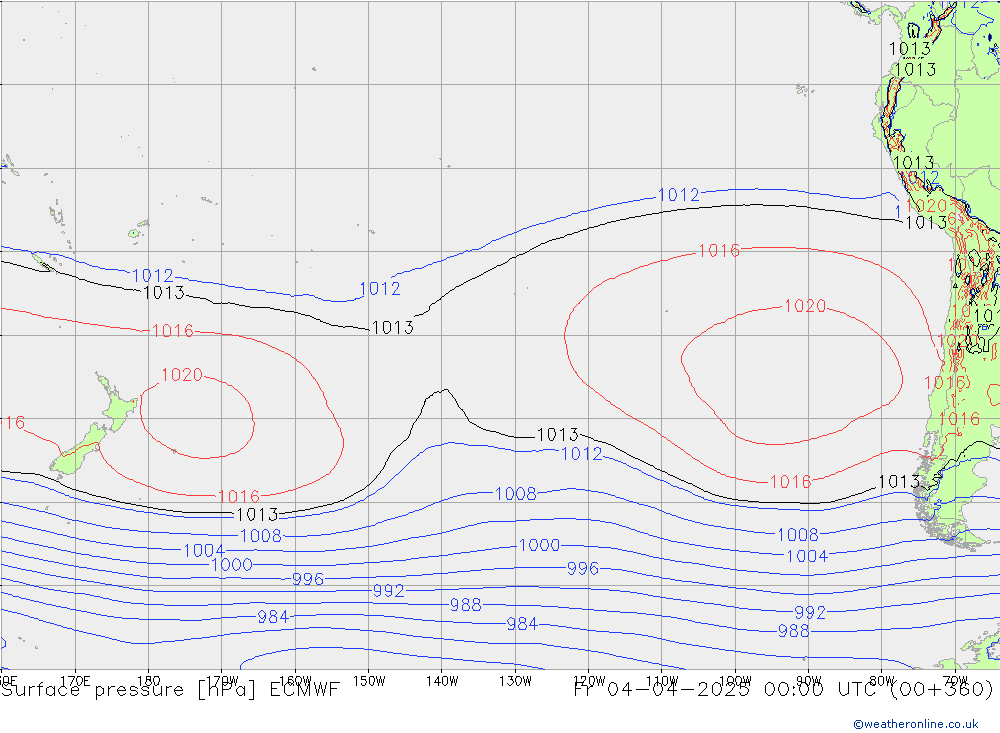The height and width of the screenshot is (733, 1000).
Task: Click the 180 longitude label
Action: click(x=149, y=681)
